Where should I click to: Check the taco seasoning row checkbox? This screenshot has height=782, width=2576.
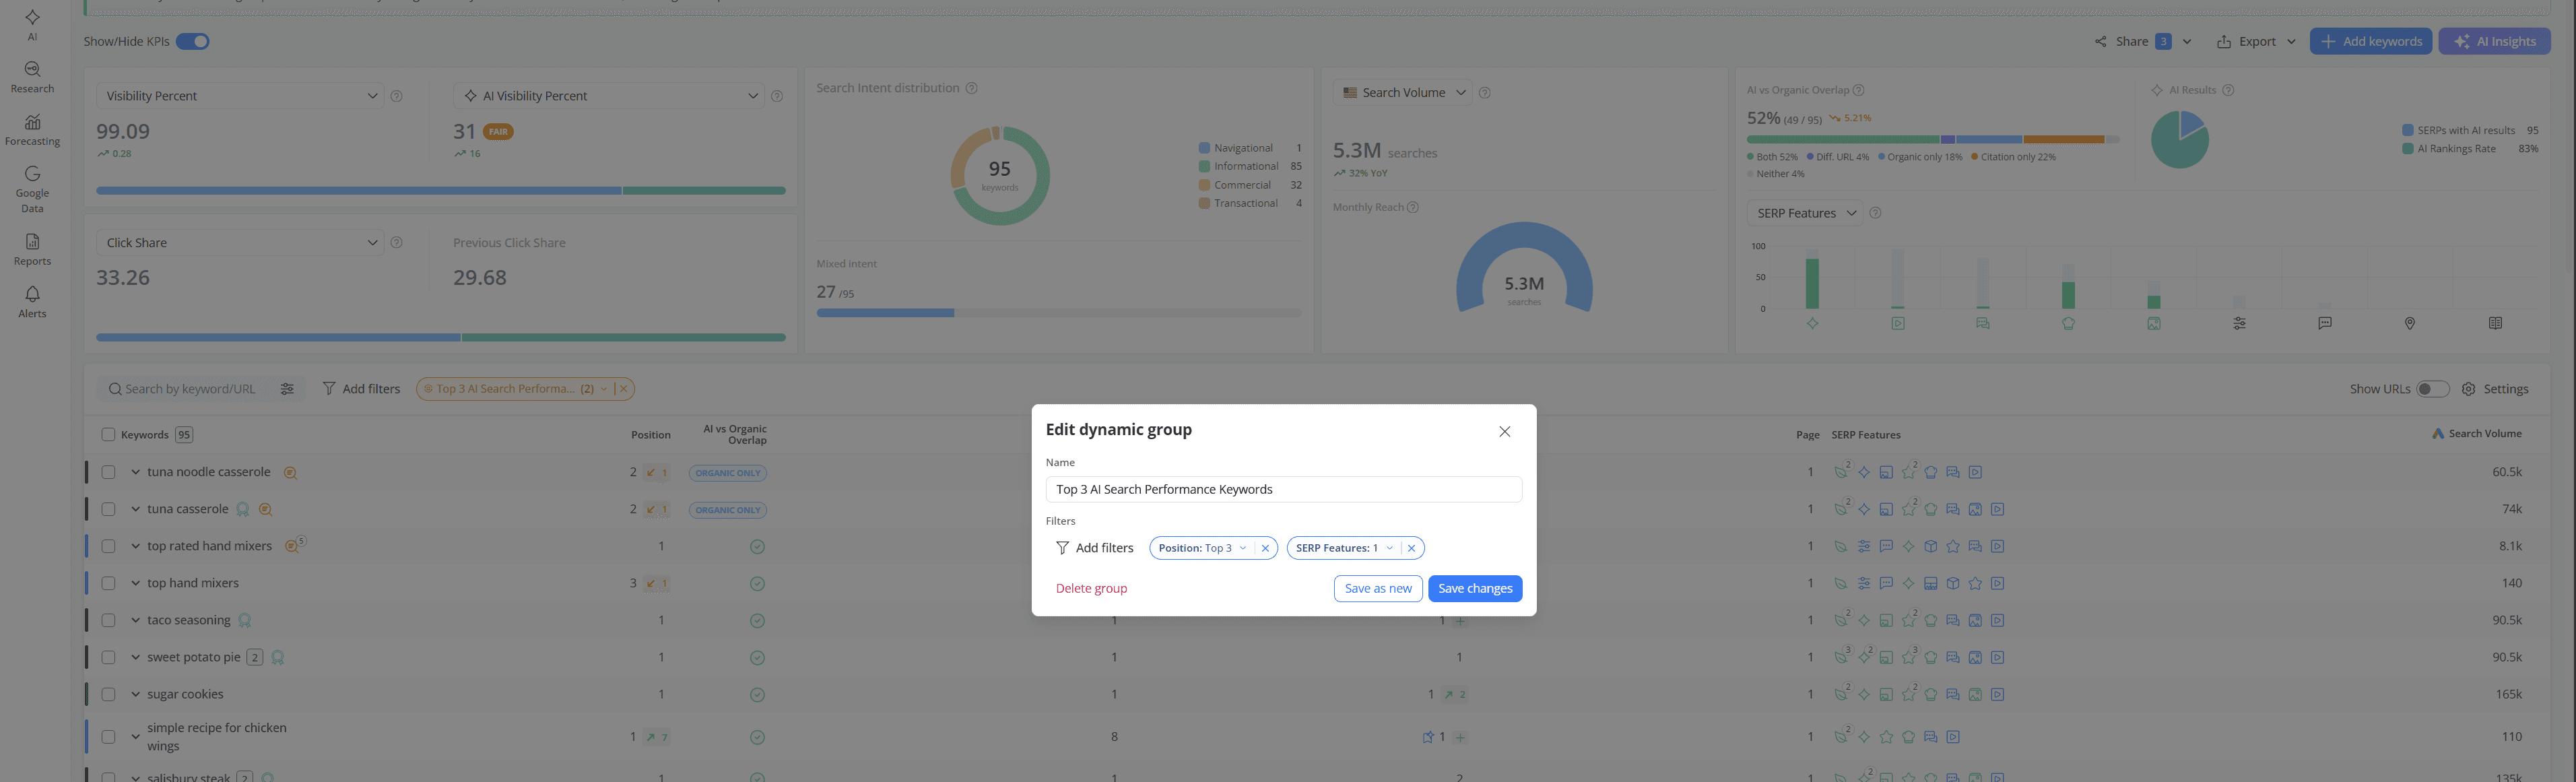click(x=109, y=620)
